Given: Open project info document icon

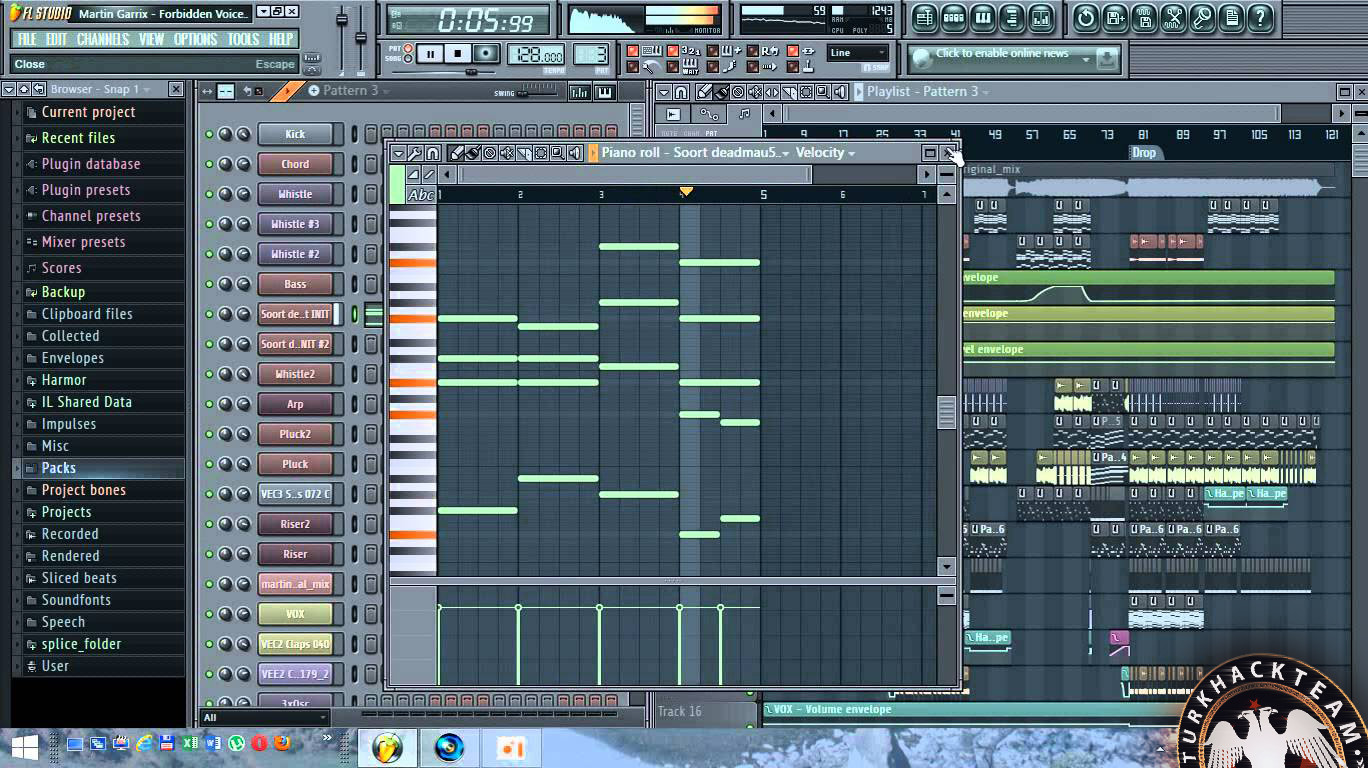Looking at the screenshot, I should pyautogui.click(x=1232, y=18).
